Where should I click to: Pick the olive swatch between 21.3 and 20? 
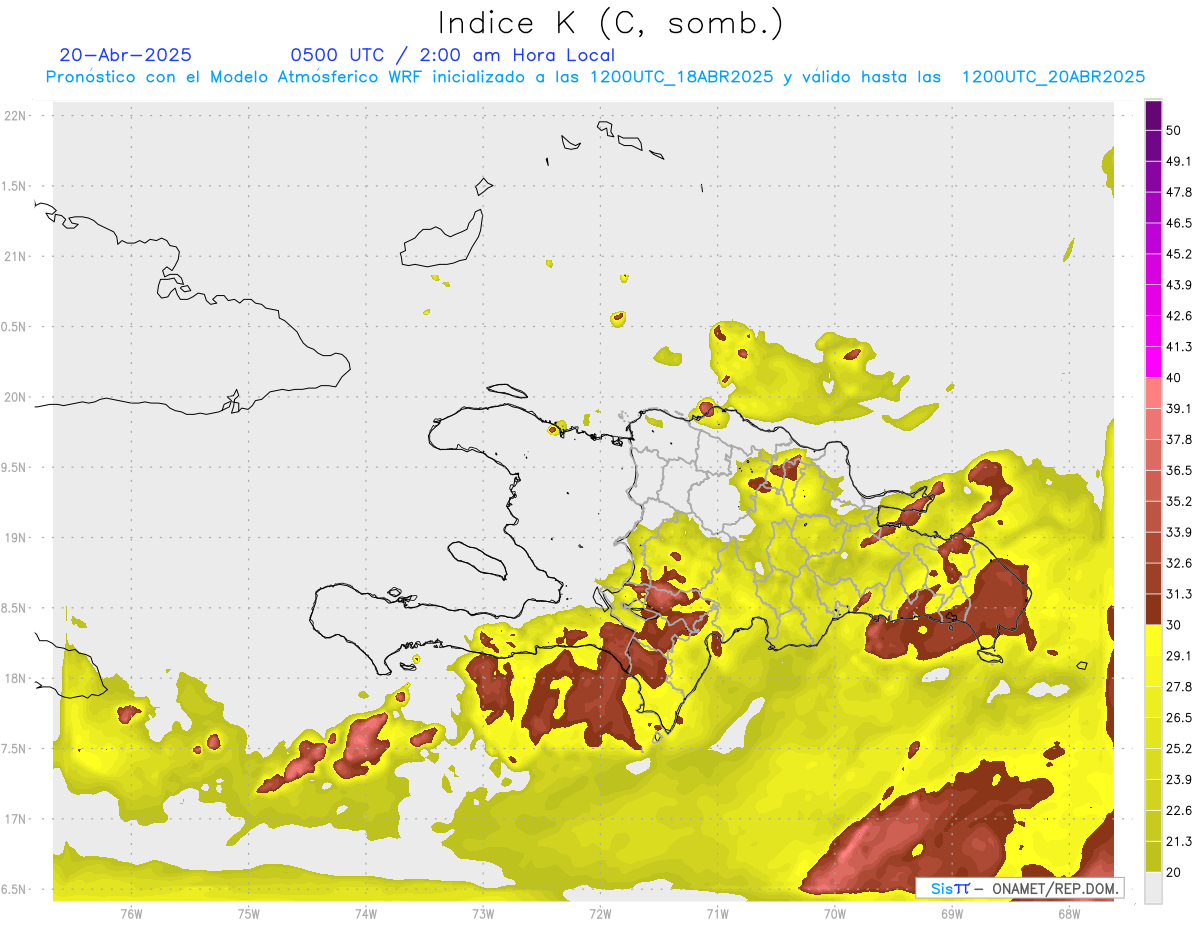tap(1153, 857)
